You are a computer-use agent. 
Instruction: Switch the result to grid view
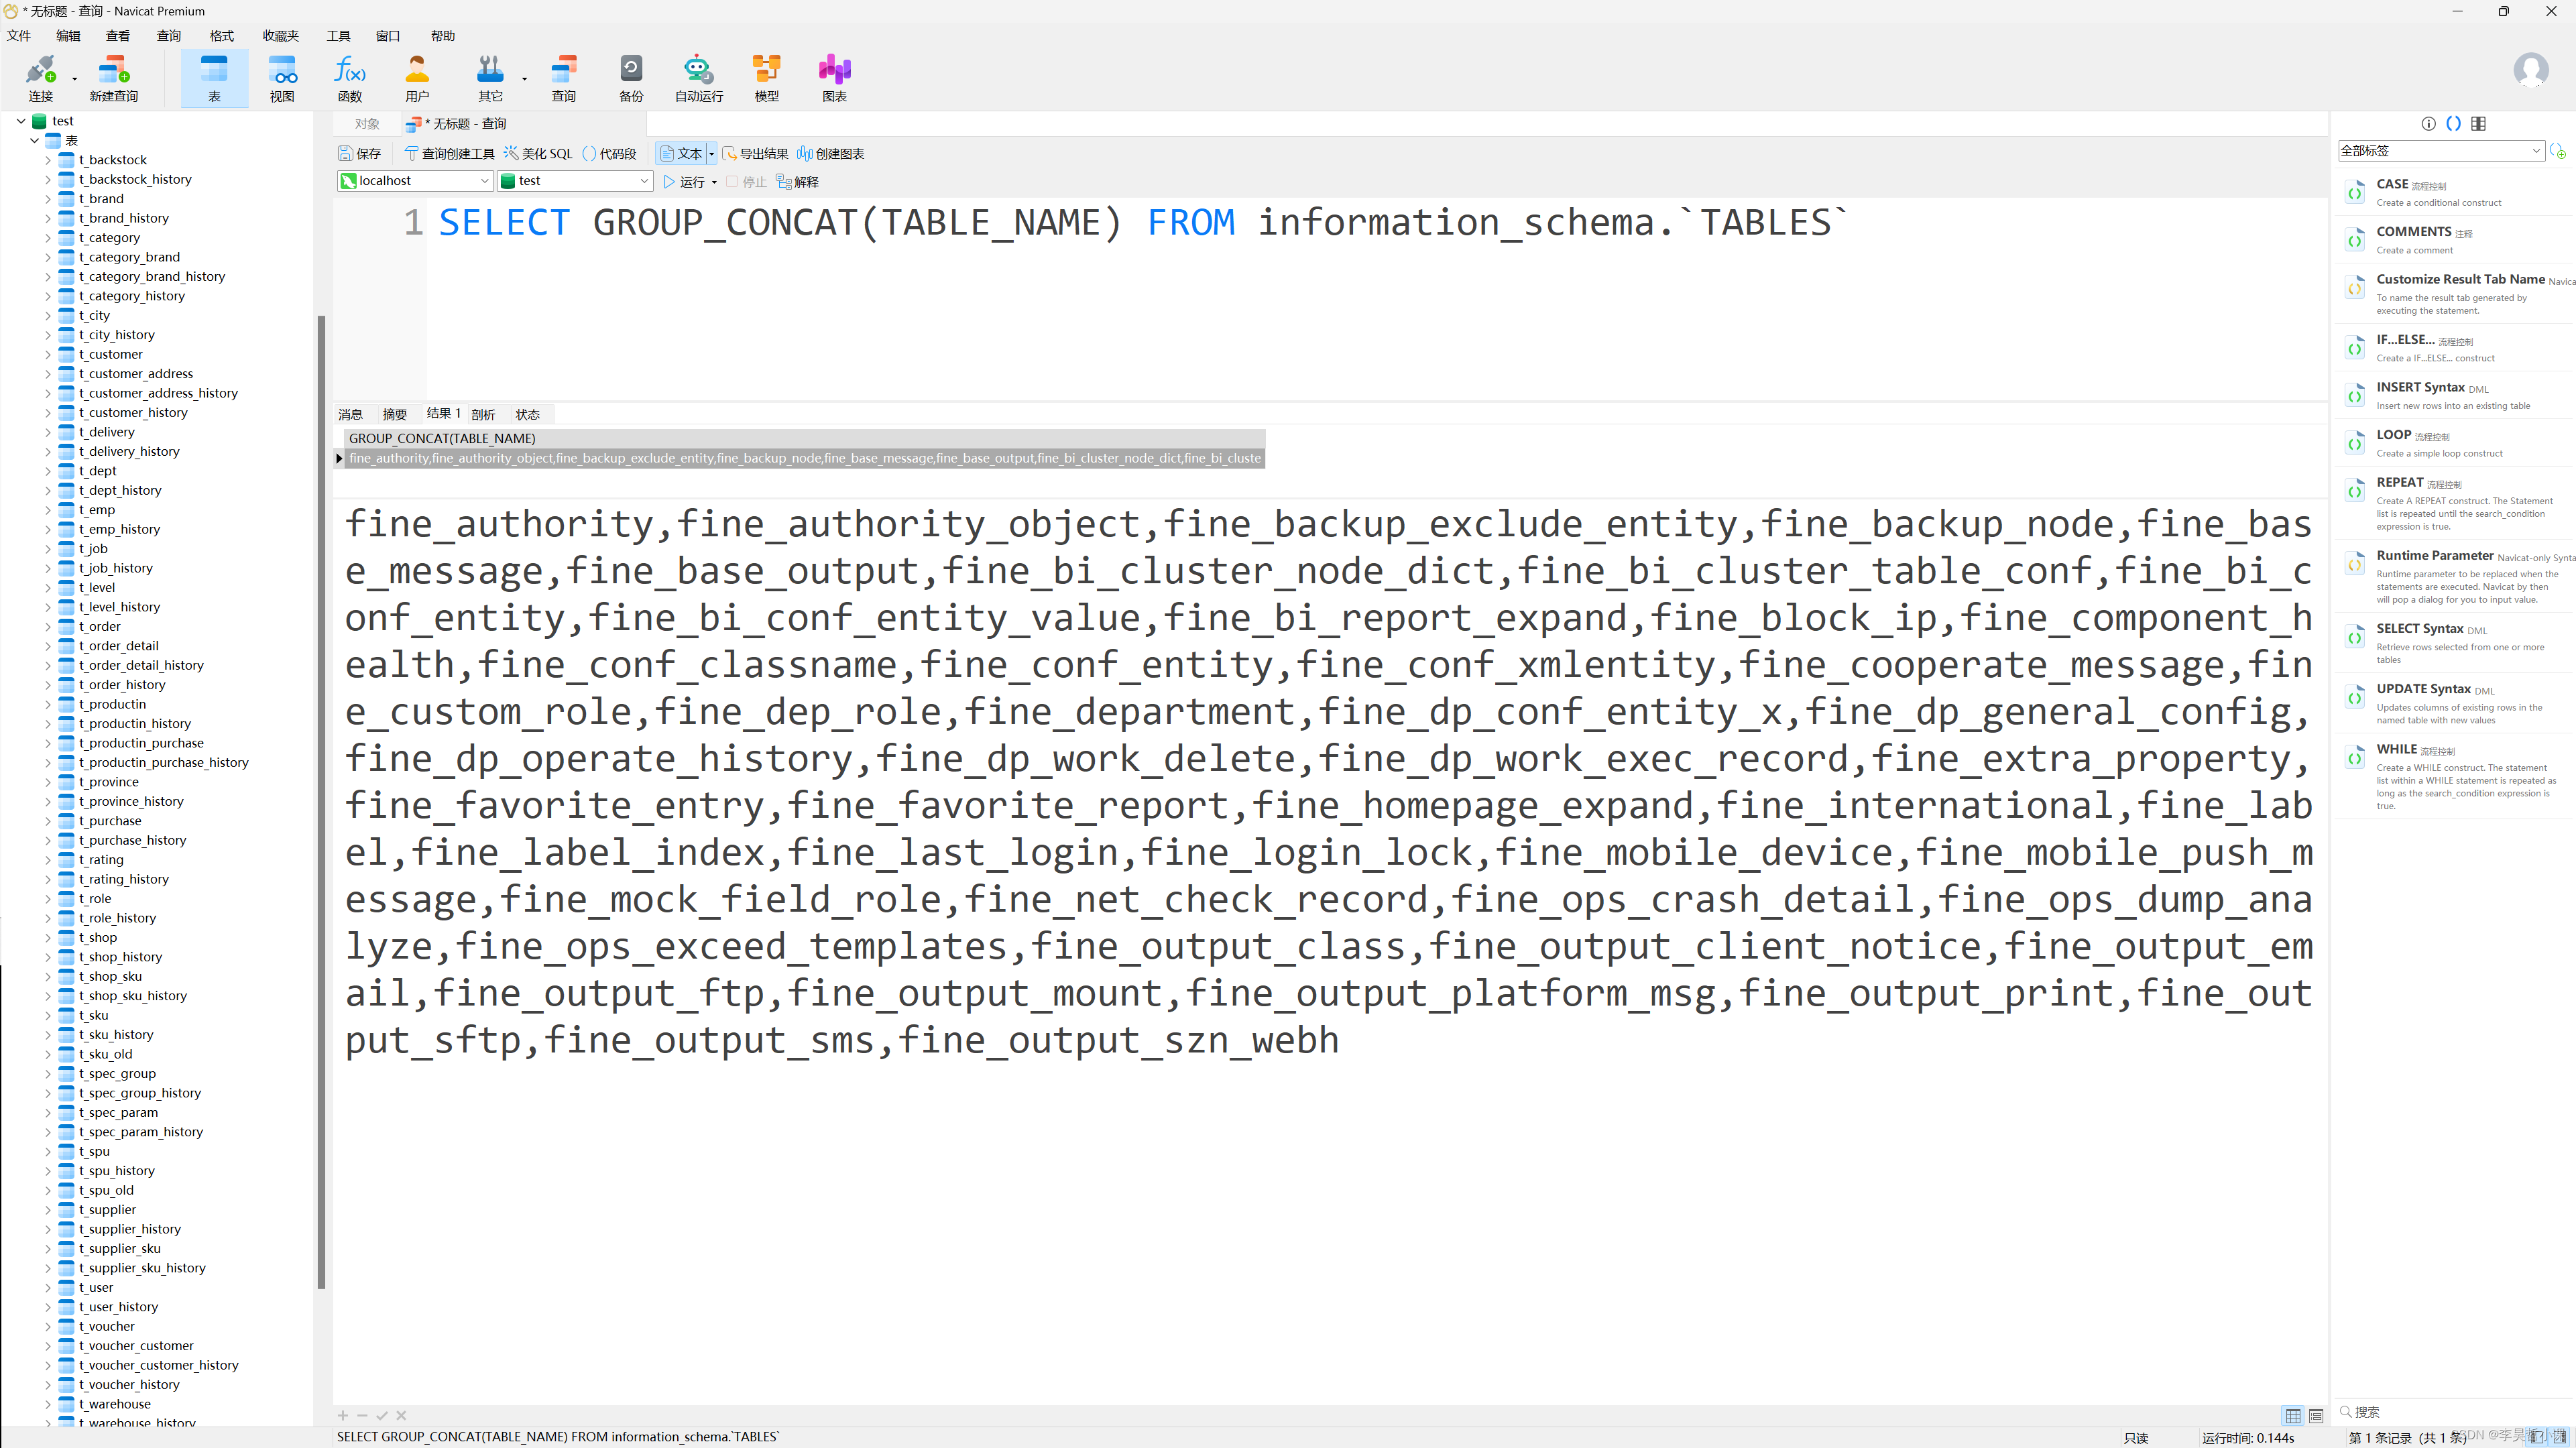(2293, 1416)
